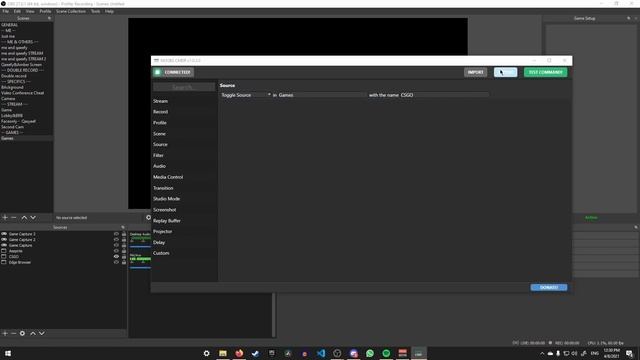Adjust the Mic/Aux volume slider

(x=140, y=268)
